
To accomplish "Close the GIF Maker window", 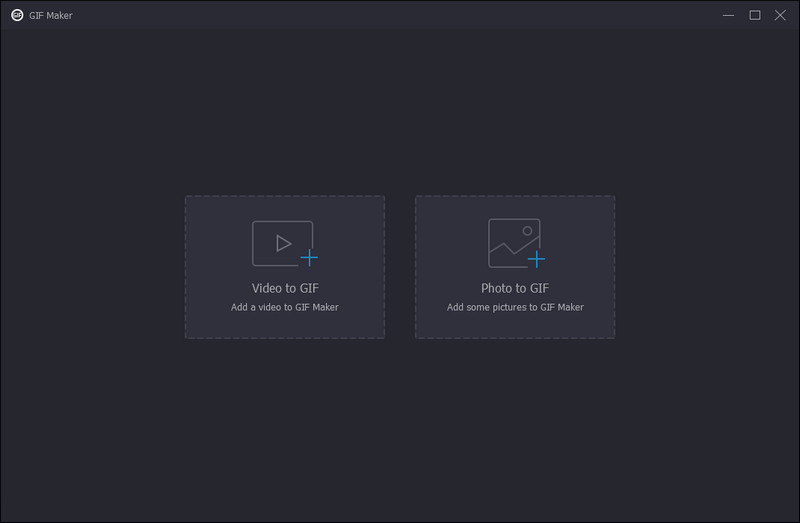I will point(780,15).
